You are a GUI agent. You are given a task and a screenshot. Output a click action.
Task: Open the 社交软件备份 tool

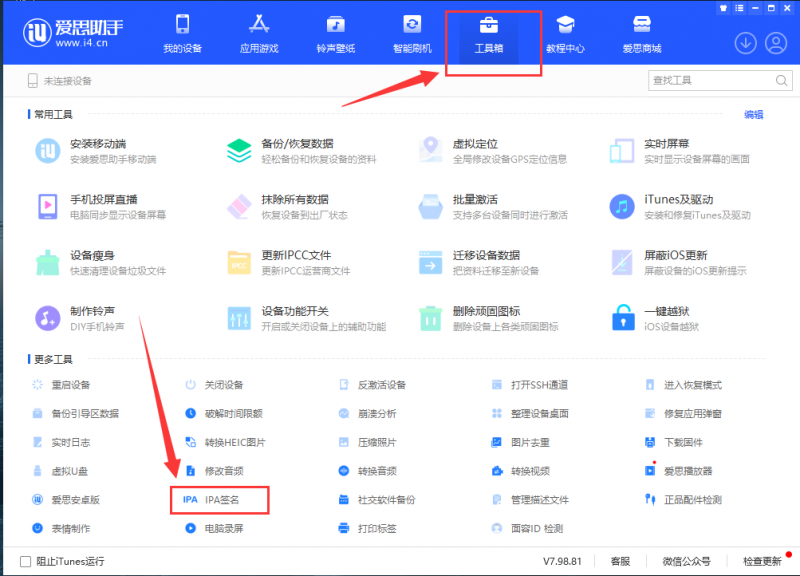tap(377, 499)
